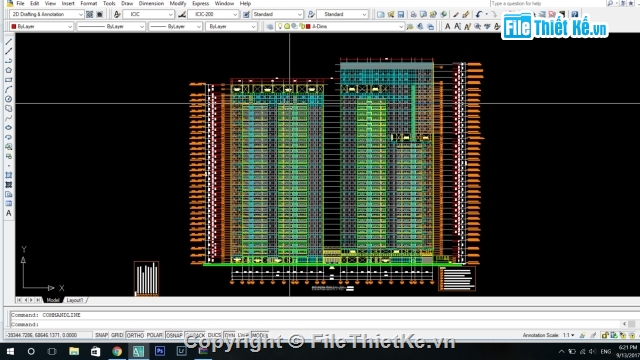
Task: Select the Multiline Text tool
Action: (x=9, y=213)
